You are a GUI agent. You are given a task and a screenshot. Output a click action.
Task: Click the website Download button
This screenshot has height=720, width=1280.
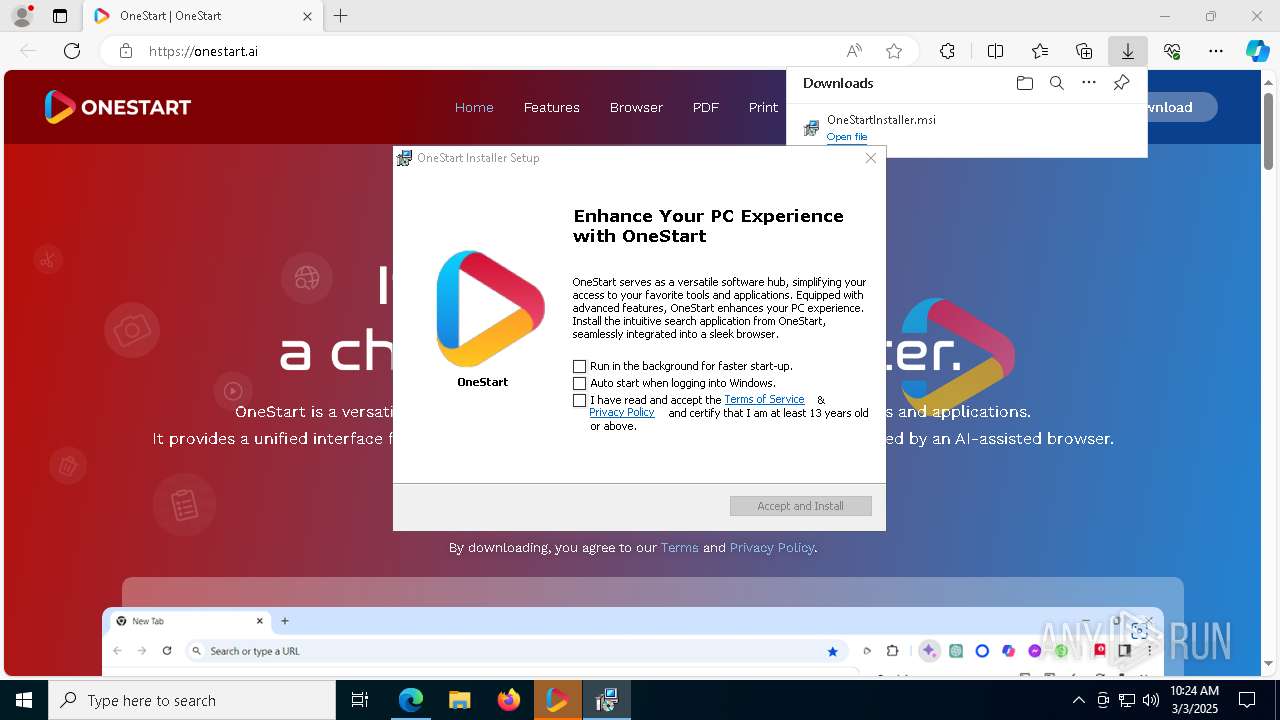[1182, 107]
